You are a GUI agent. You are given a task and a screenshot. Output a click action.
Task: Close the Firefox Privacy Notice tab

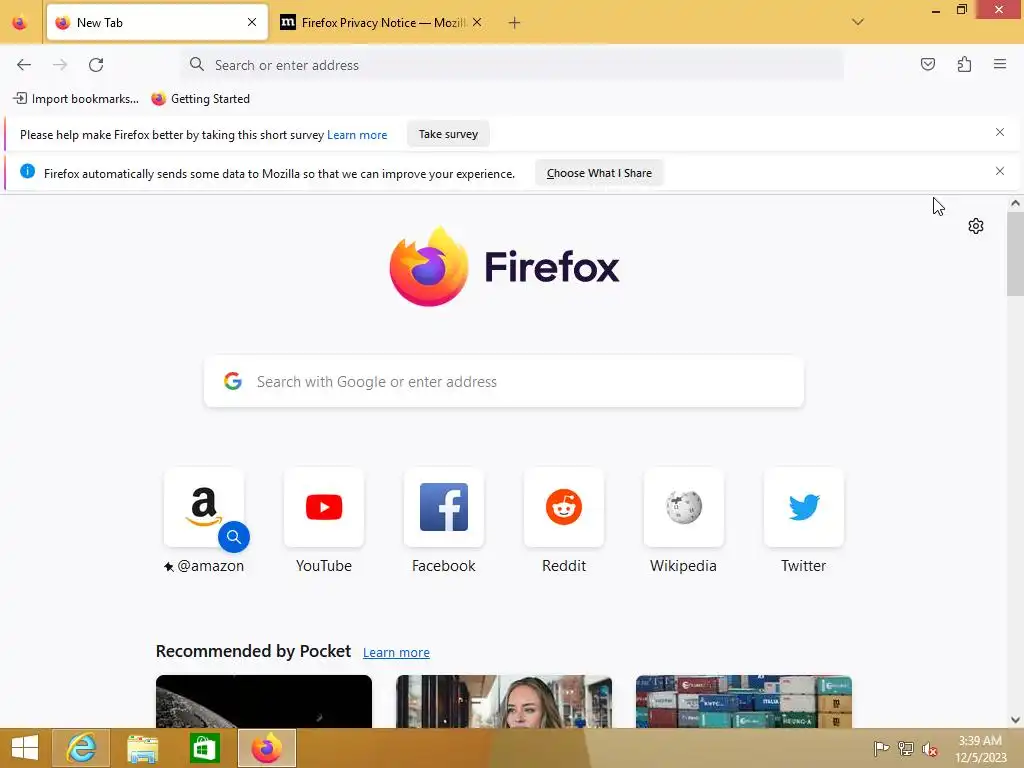point(477,23)
